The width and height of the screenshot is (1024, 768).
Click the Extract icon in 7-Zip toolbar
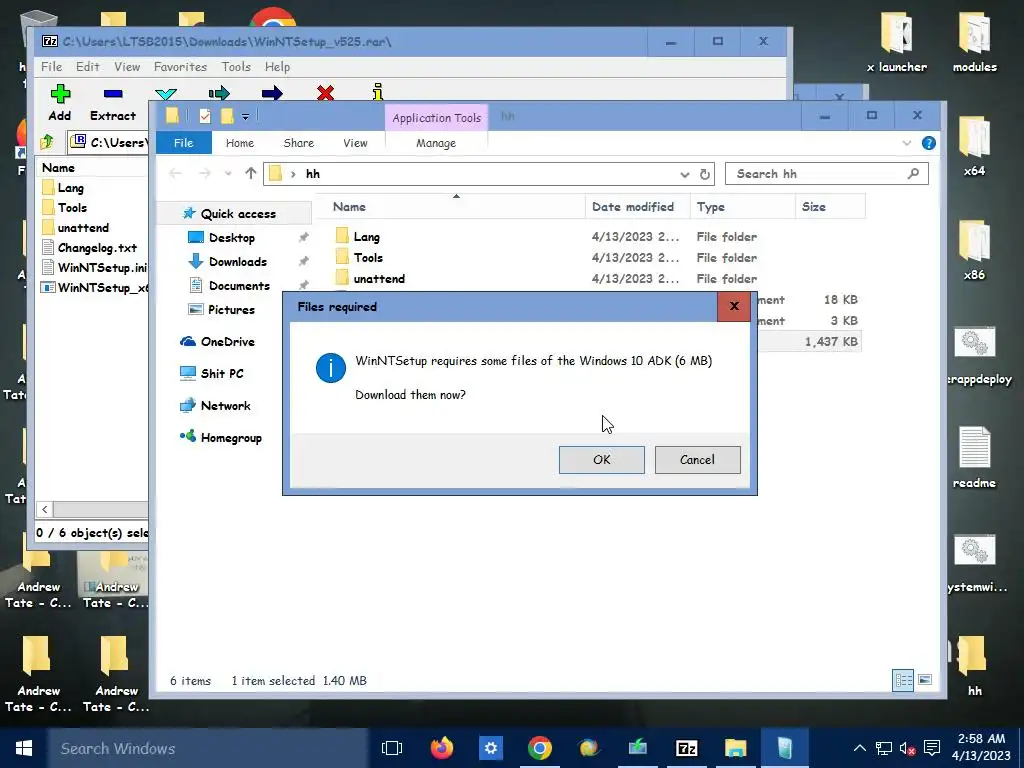(x=113, y=94)
